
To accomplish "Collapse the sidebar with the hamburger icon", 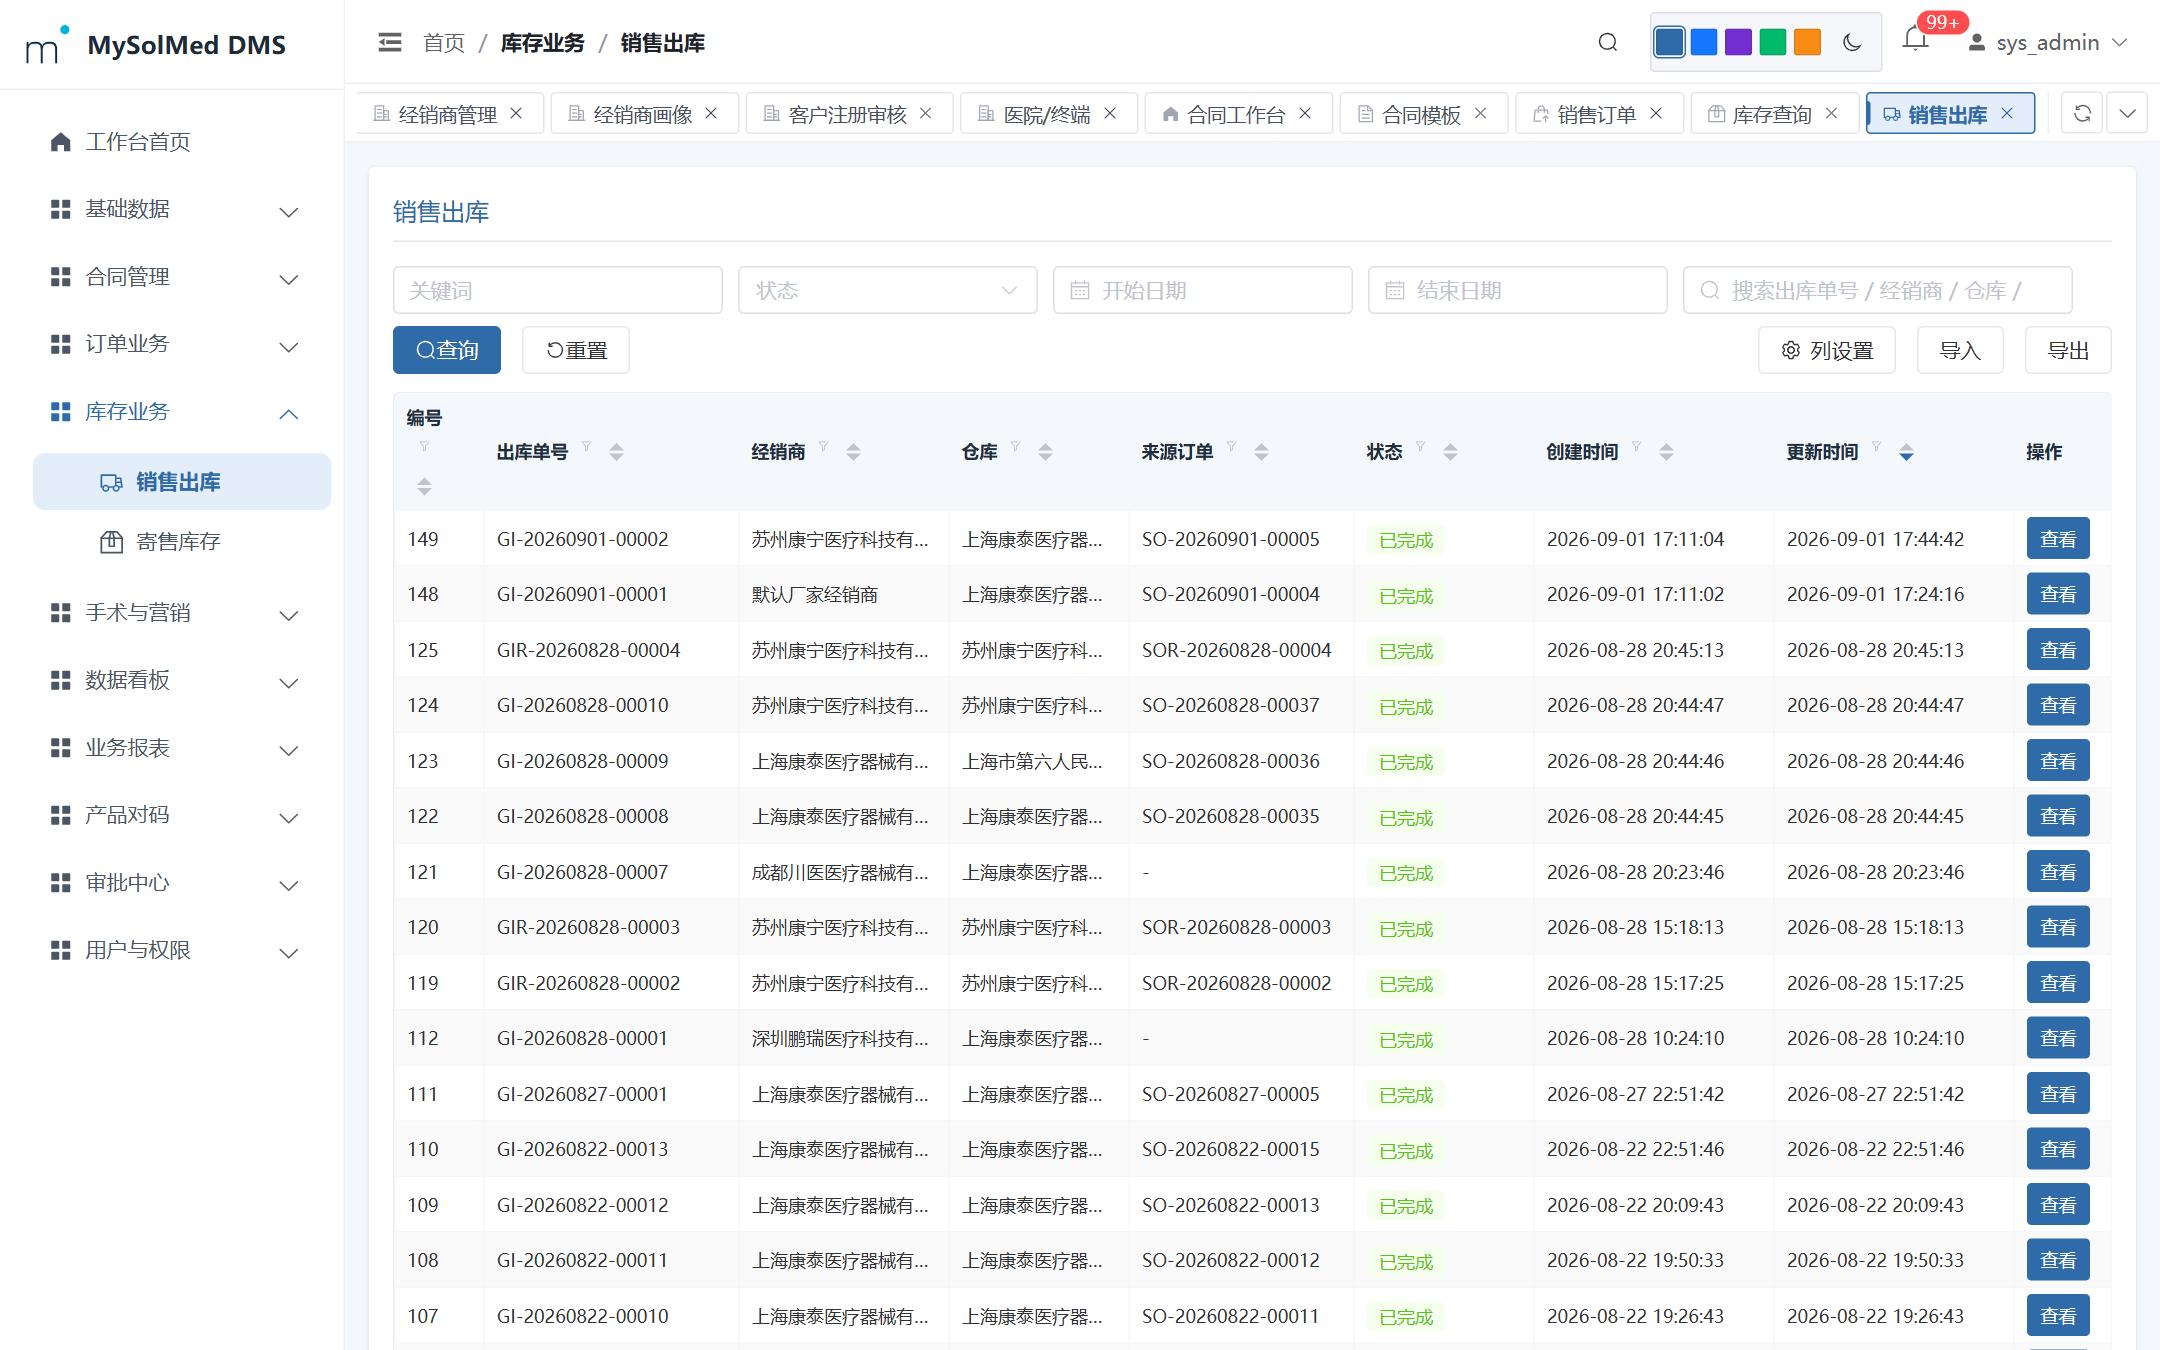I will pyautogui.click(x=390, y=42).
